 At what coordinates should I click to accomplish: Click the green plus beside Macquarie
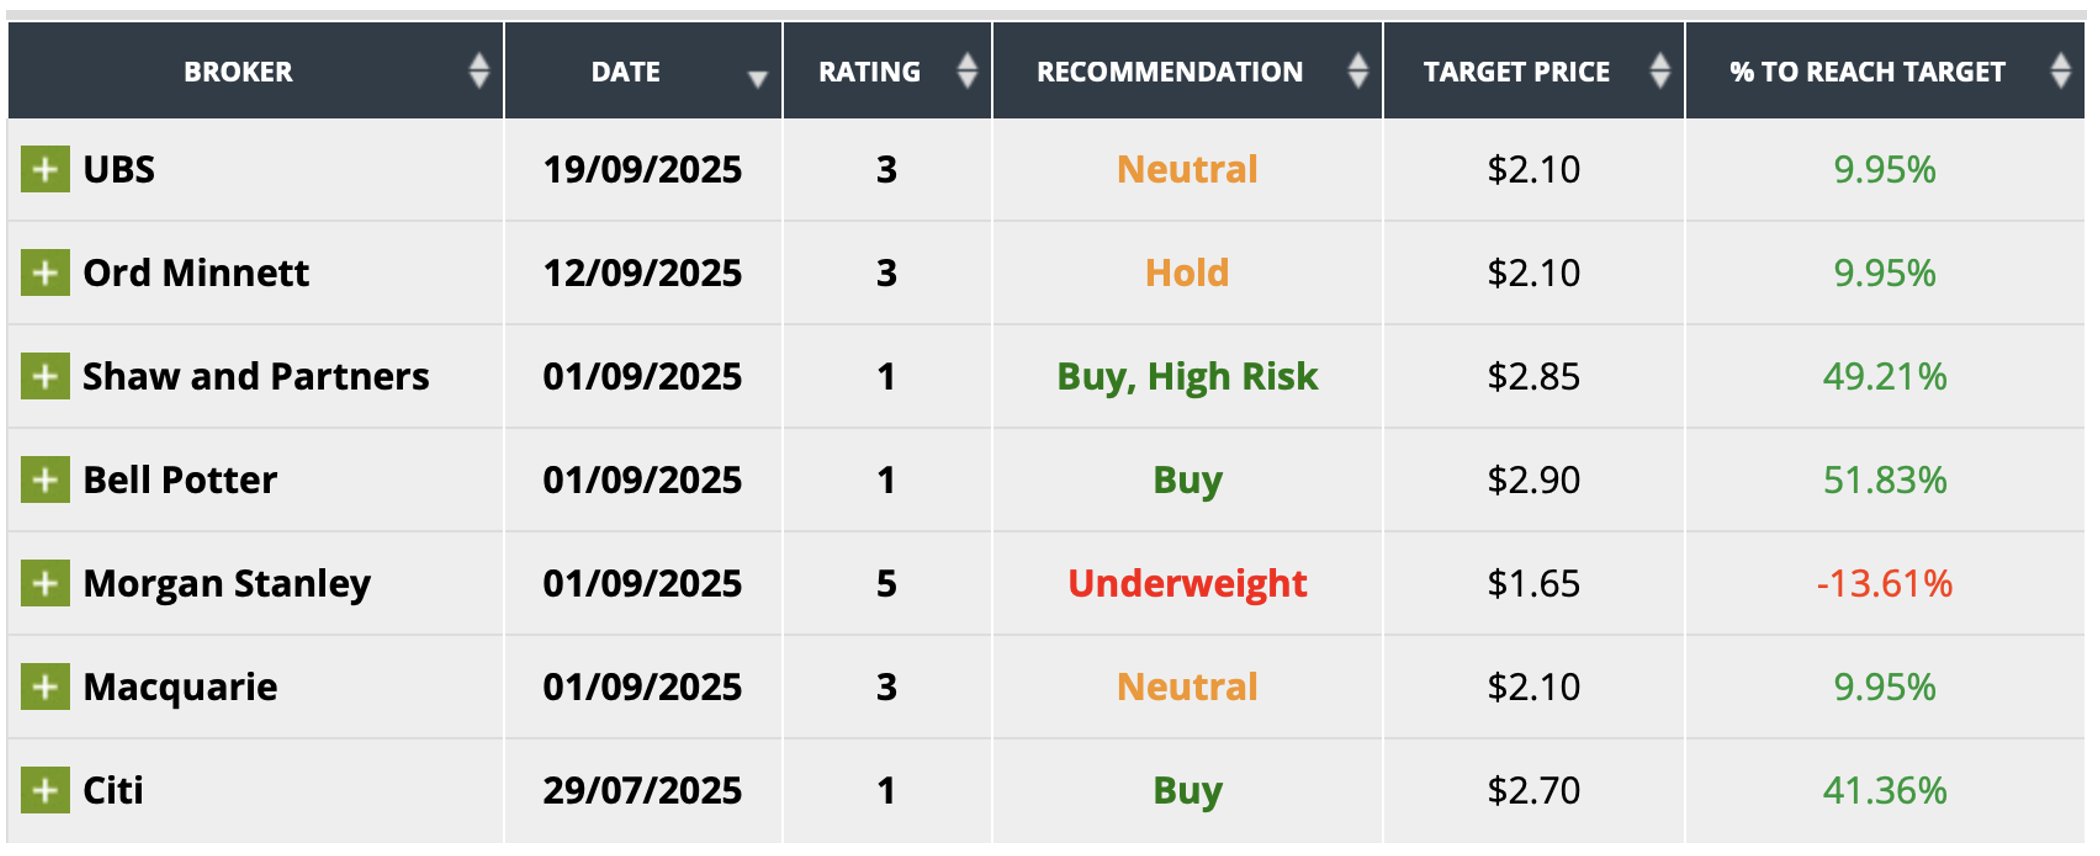pyautogui.click(x=45, y=687)
